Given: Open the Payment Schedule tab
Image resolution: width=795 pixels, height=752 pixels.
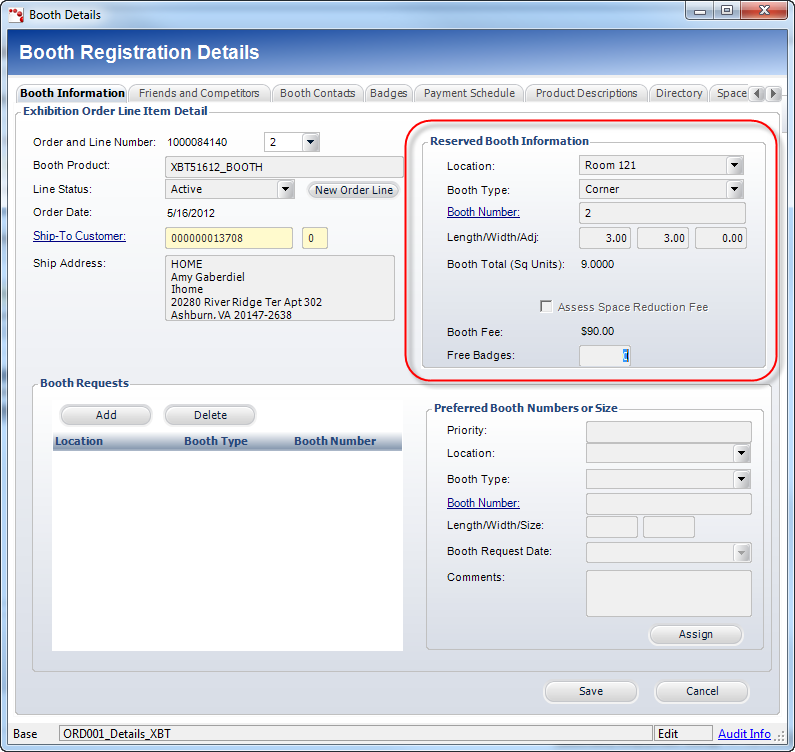Looking at the screenshot, I should pos(469,93).
